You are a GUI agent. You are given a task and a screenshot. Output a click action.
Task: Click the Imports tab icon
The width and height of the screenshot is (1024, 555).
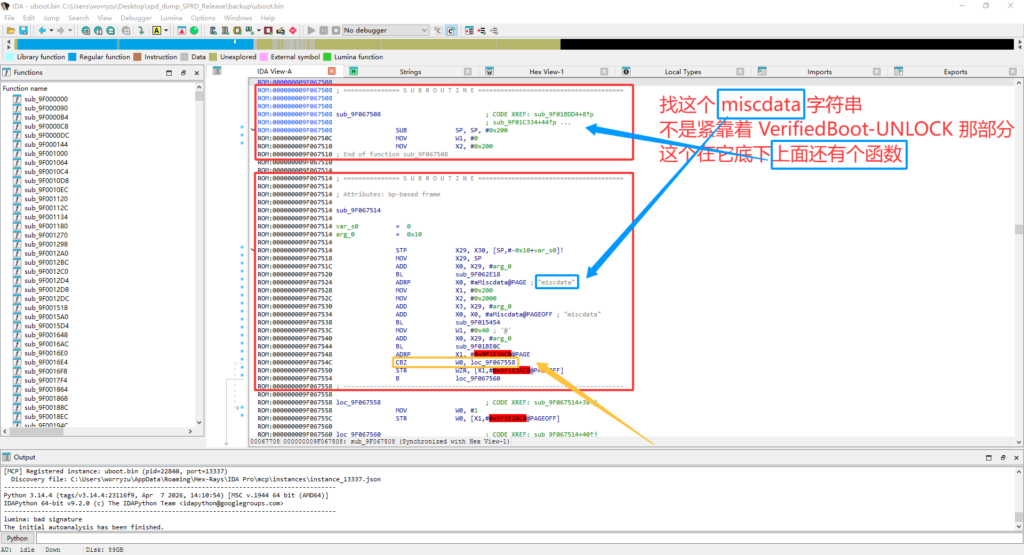pyautogui.click(x=762, y=71)
